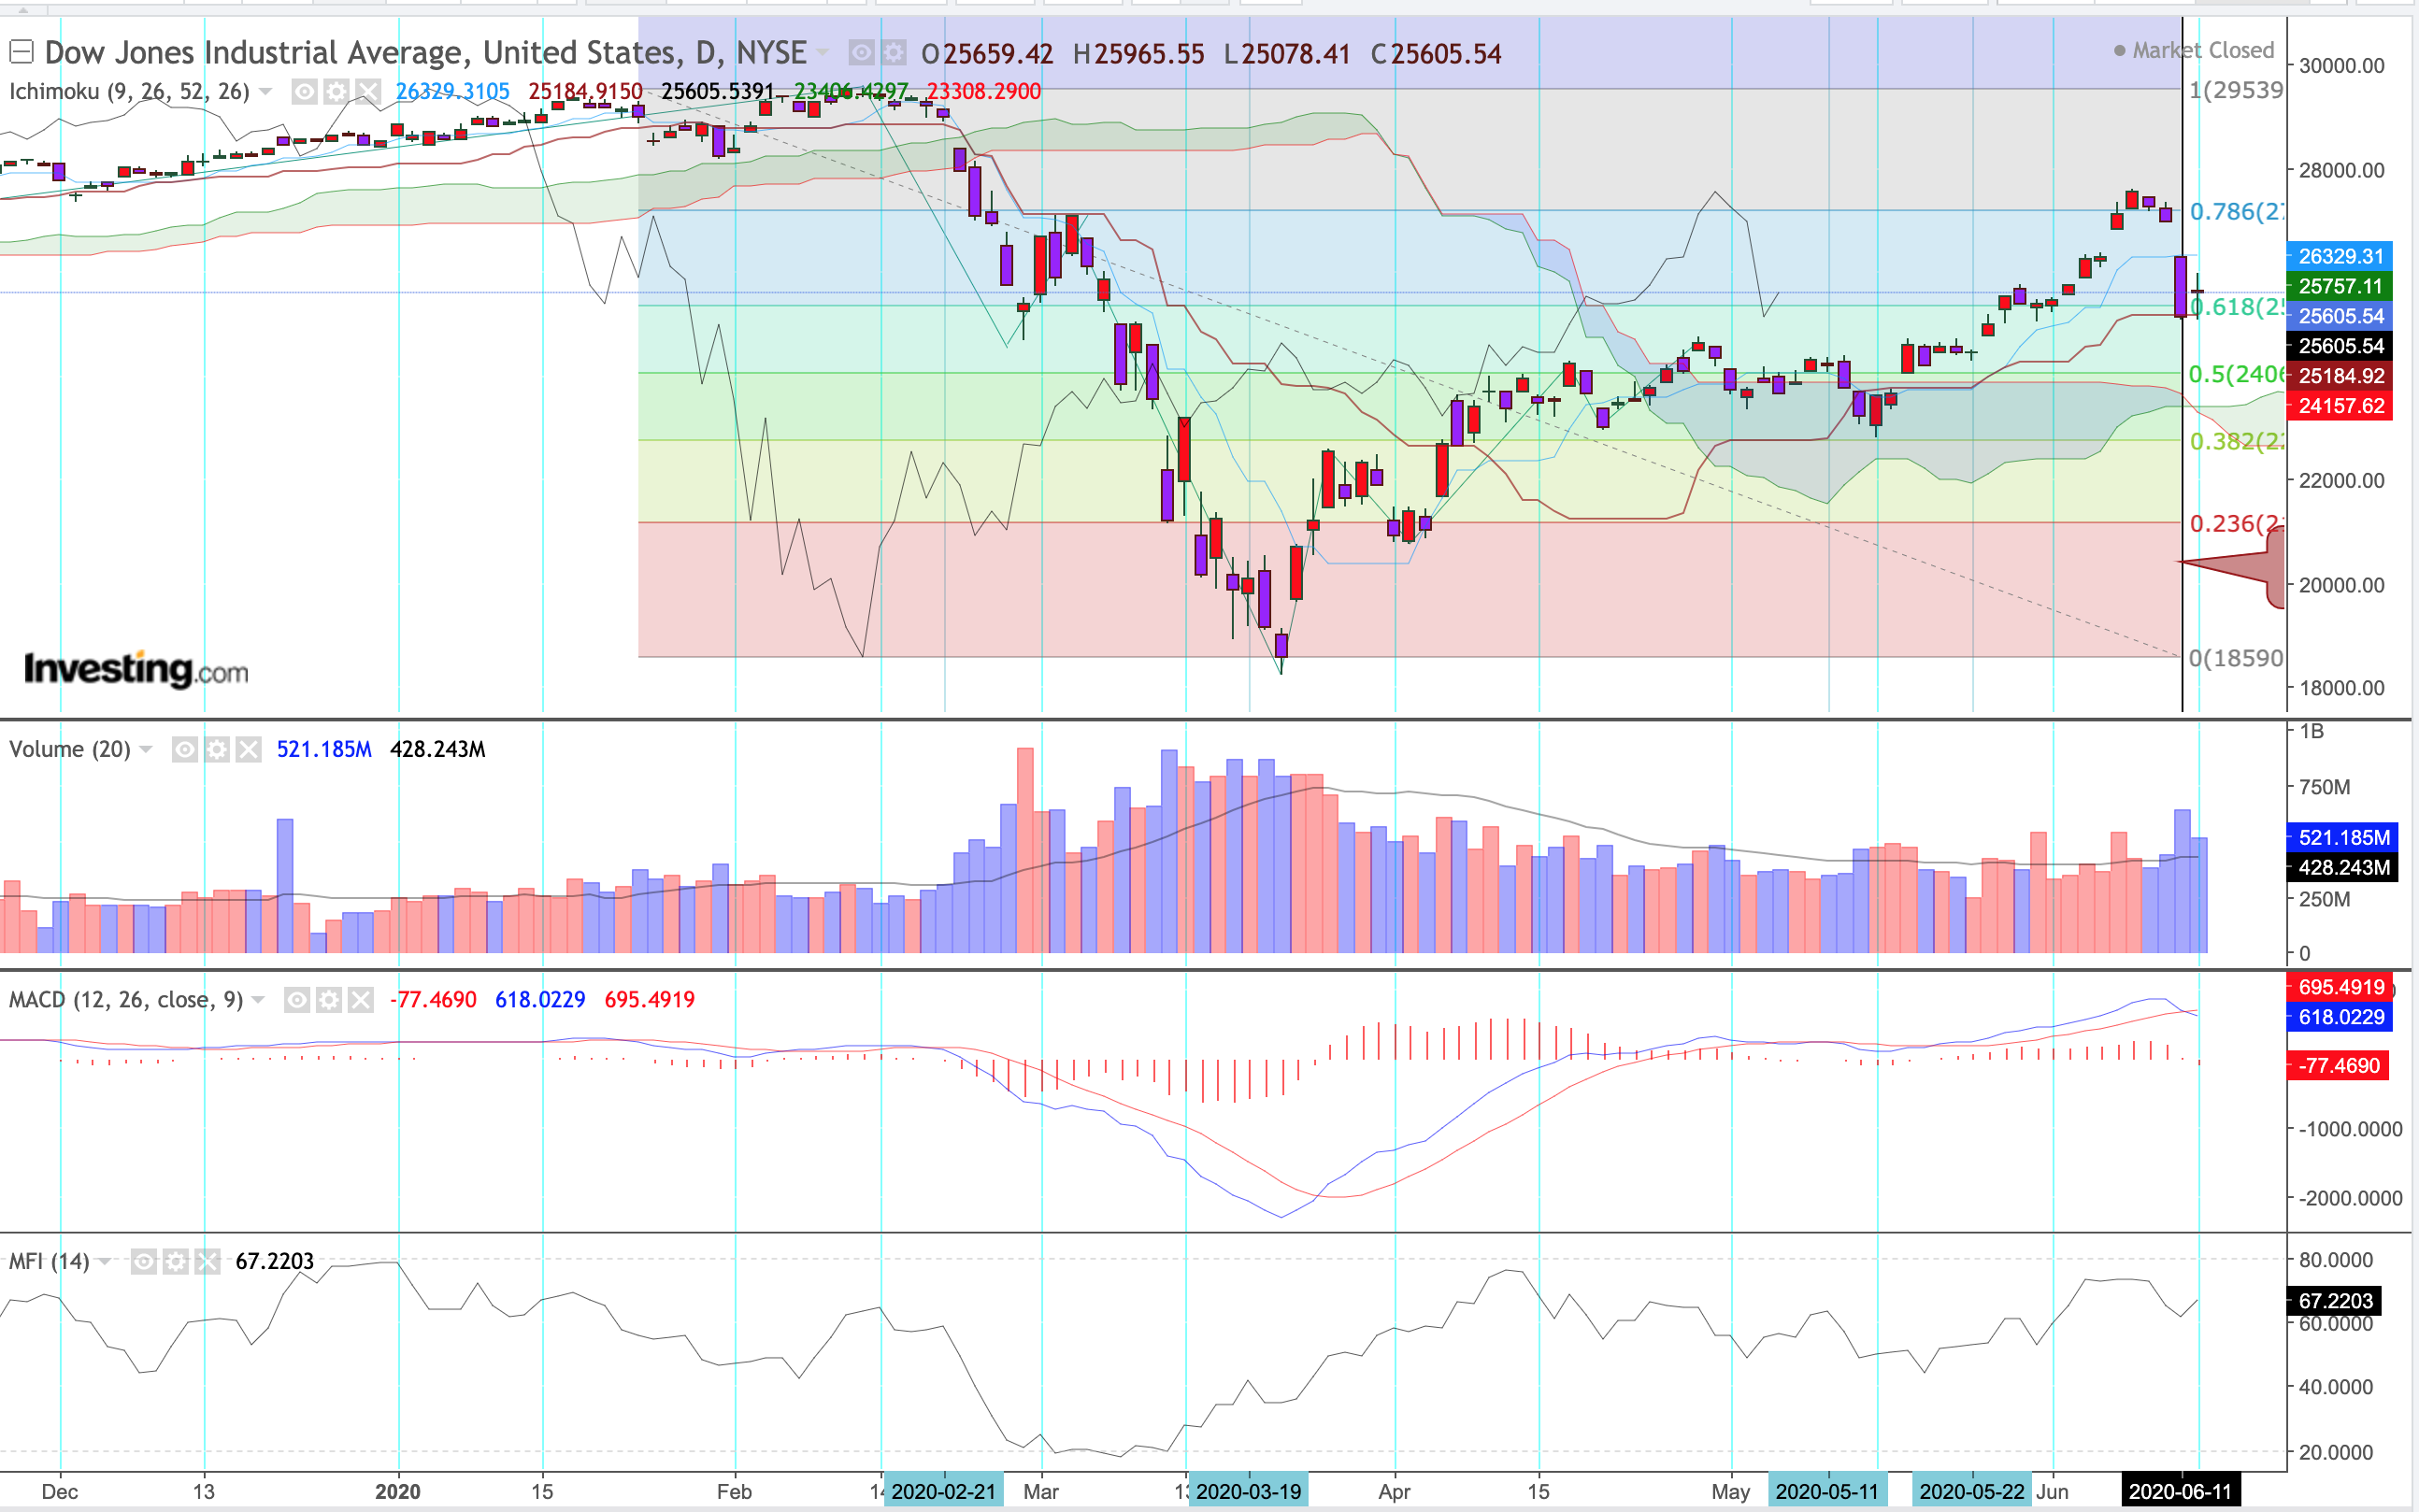Open Ichimoku indicator settings gear

click(336, 92)
